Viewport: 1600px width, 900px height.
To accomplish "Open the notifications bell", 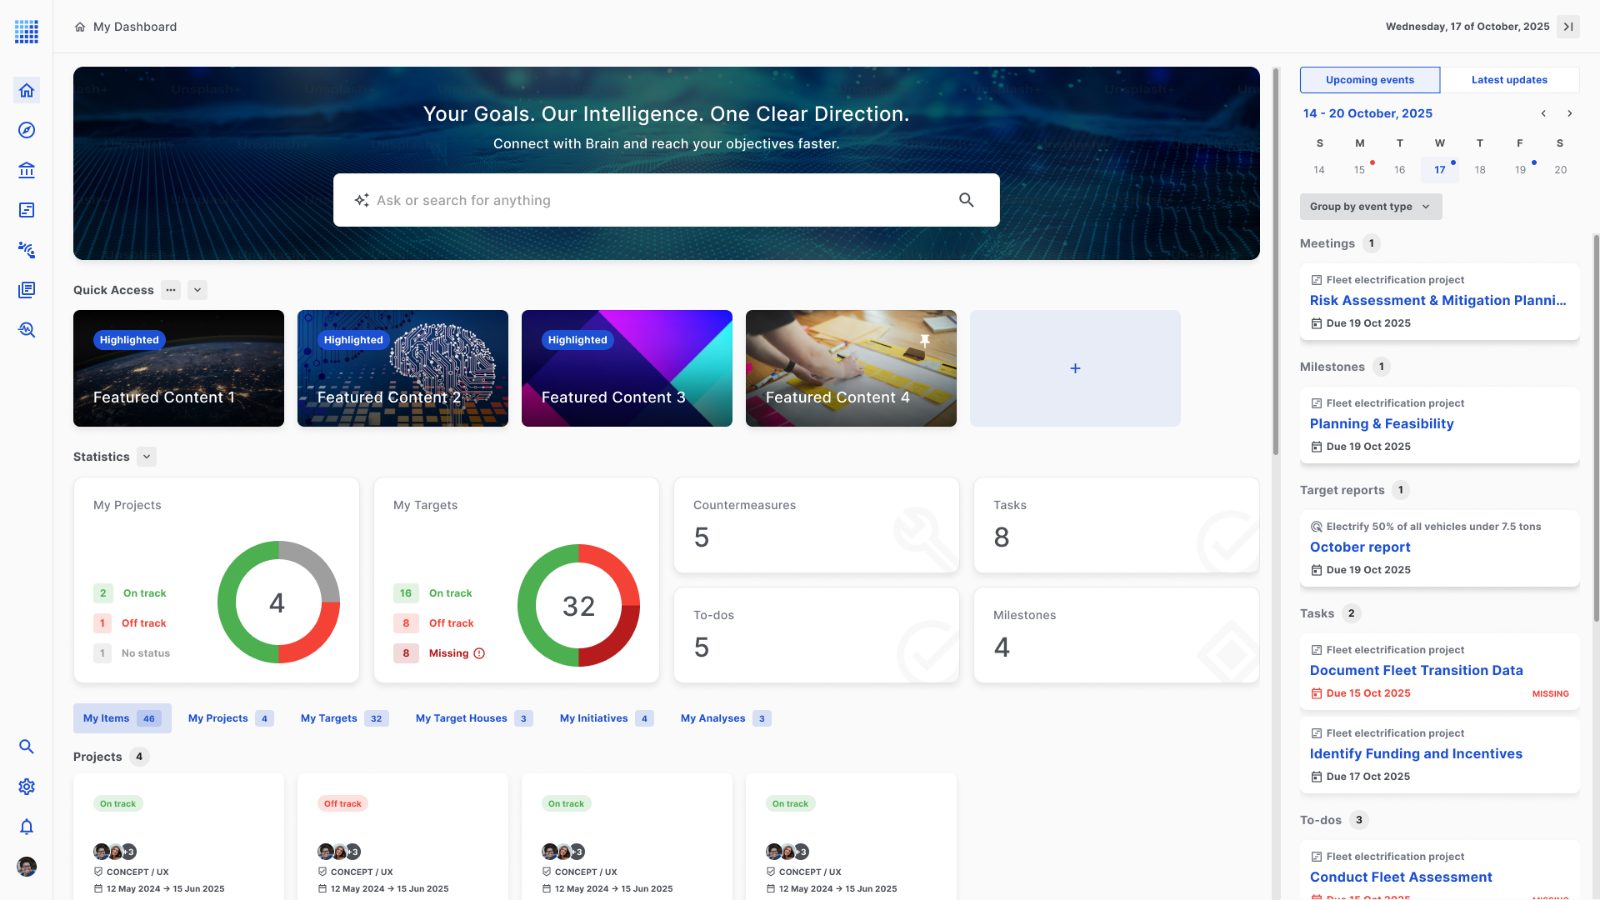I will point(27,827).
